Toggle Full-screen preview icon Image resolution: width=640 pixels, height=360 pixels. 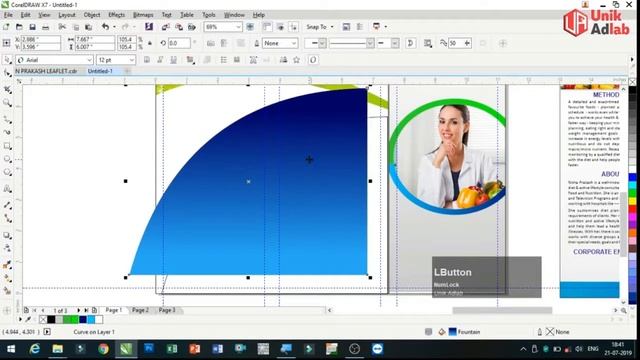250,27
